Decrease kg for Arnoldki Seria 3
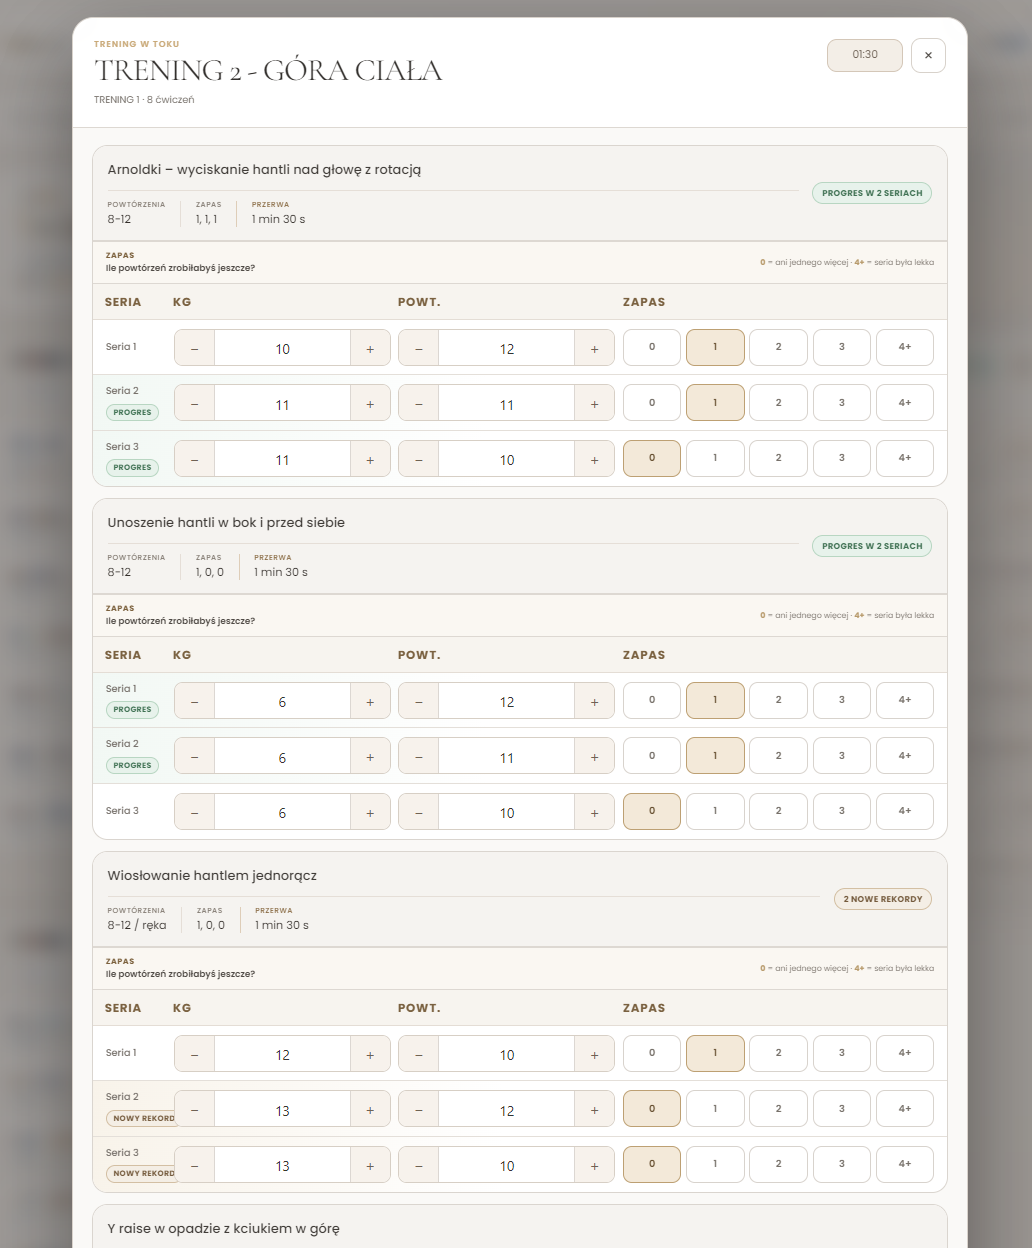Viewport: 1032px width, 1248px height. click(195, 459)
